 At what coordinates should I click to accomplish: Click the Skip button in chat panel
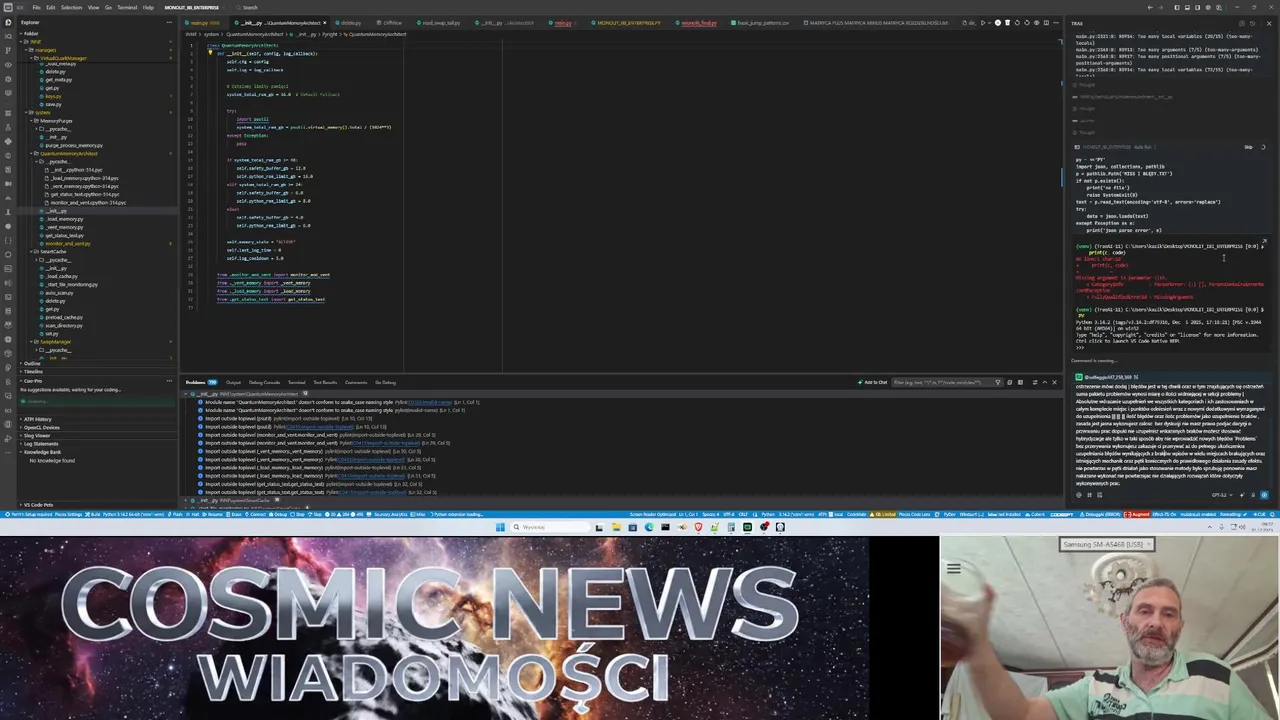tap(1248, 147)
